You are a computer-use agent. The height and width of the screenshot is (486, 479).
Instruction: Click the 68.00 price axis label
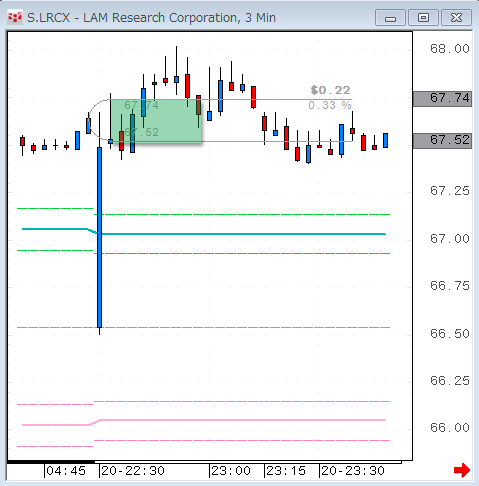pyautogui.click(x=449, y=49)
